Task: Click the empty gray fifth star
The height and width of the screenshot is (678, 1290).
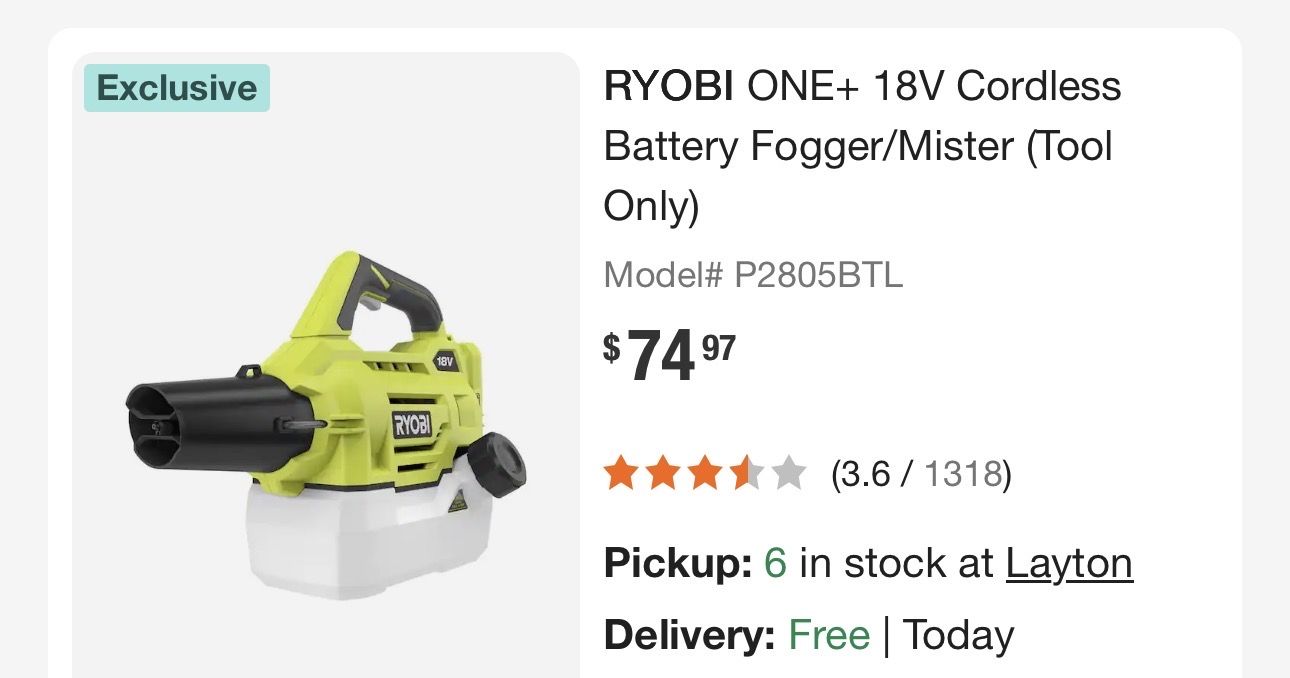Action: click(x=788, y=474)
